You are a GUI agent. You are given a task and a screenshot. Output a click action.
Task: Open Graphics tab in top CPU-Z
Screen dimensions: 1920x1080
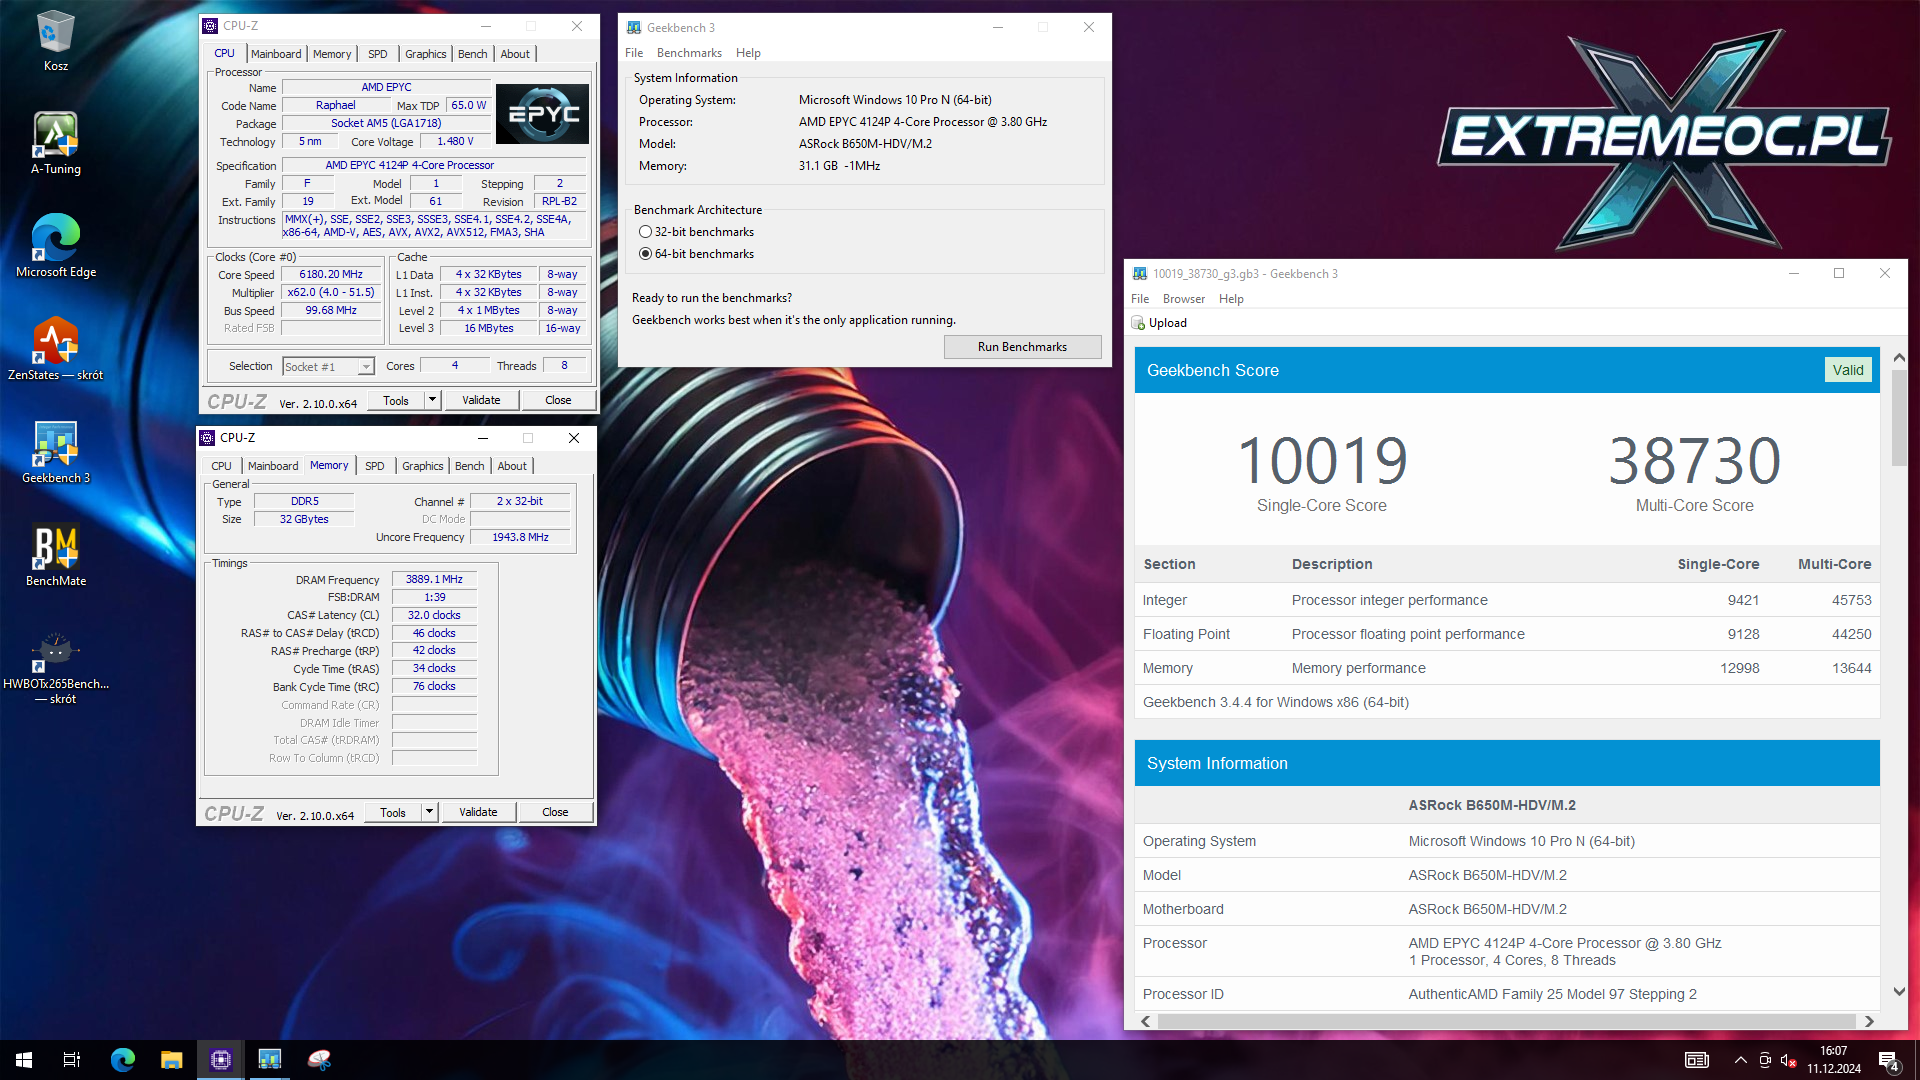(x=426, y=54)
